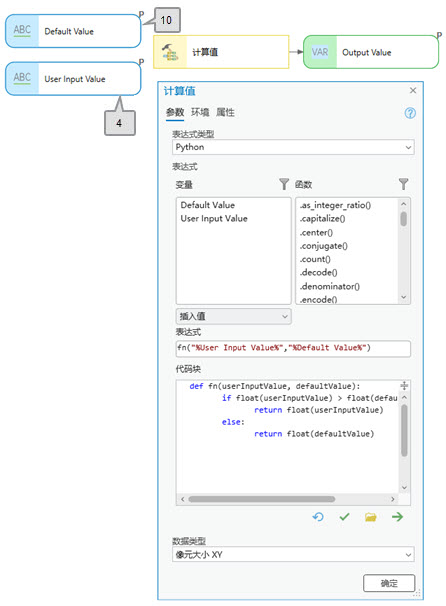The image size is (446, 606).
Task: Switch to the 属性 tab
Action: [225, 112]
